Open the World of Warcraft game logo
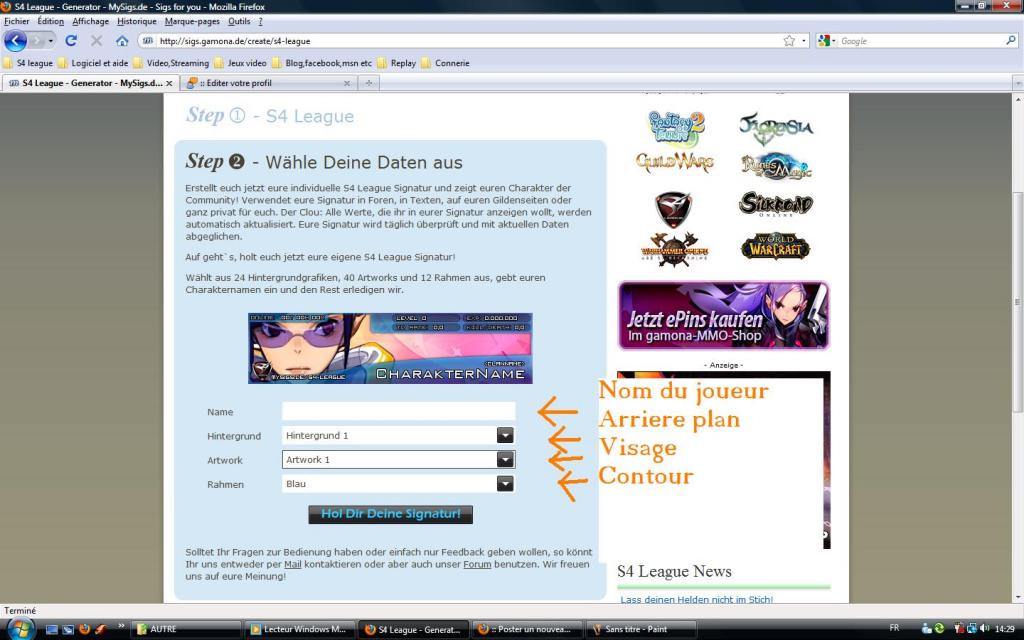This screenshot has width=1024, height=640. click(x=775, y=247)
